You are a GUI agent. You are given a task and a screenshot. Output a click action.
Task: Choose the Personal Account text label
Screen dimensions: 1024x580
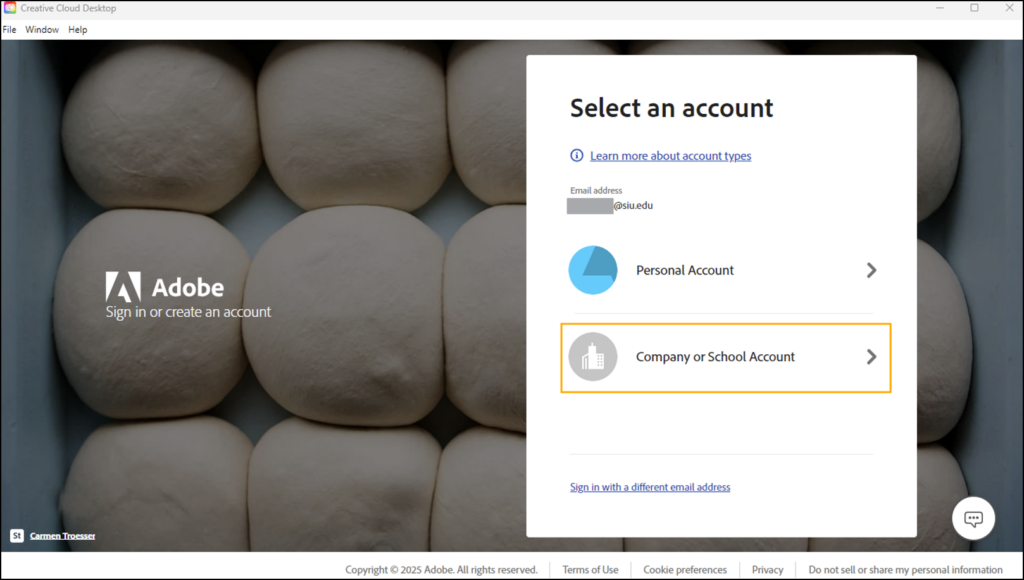tap(685, 270)
